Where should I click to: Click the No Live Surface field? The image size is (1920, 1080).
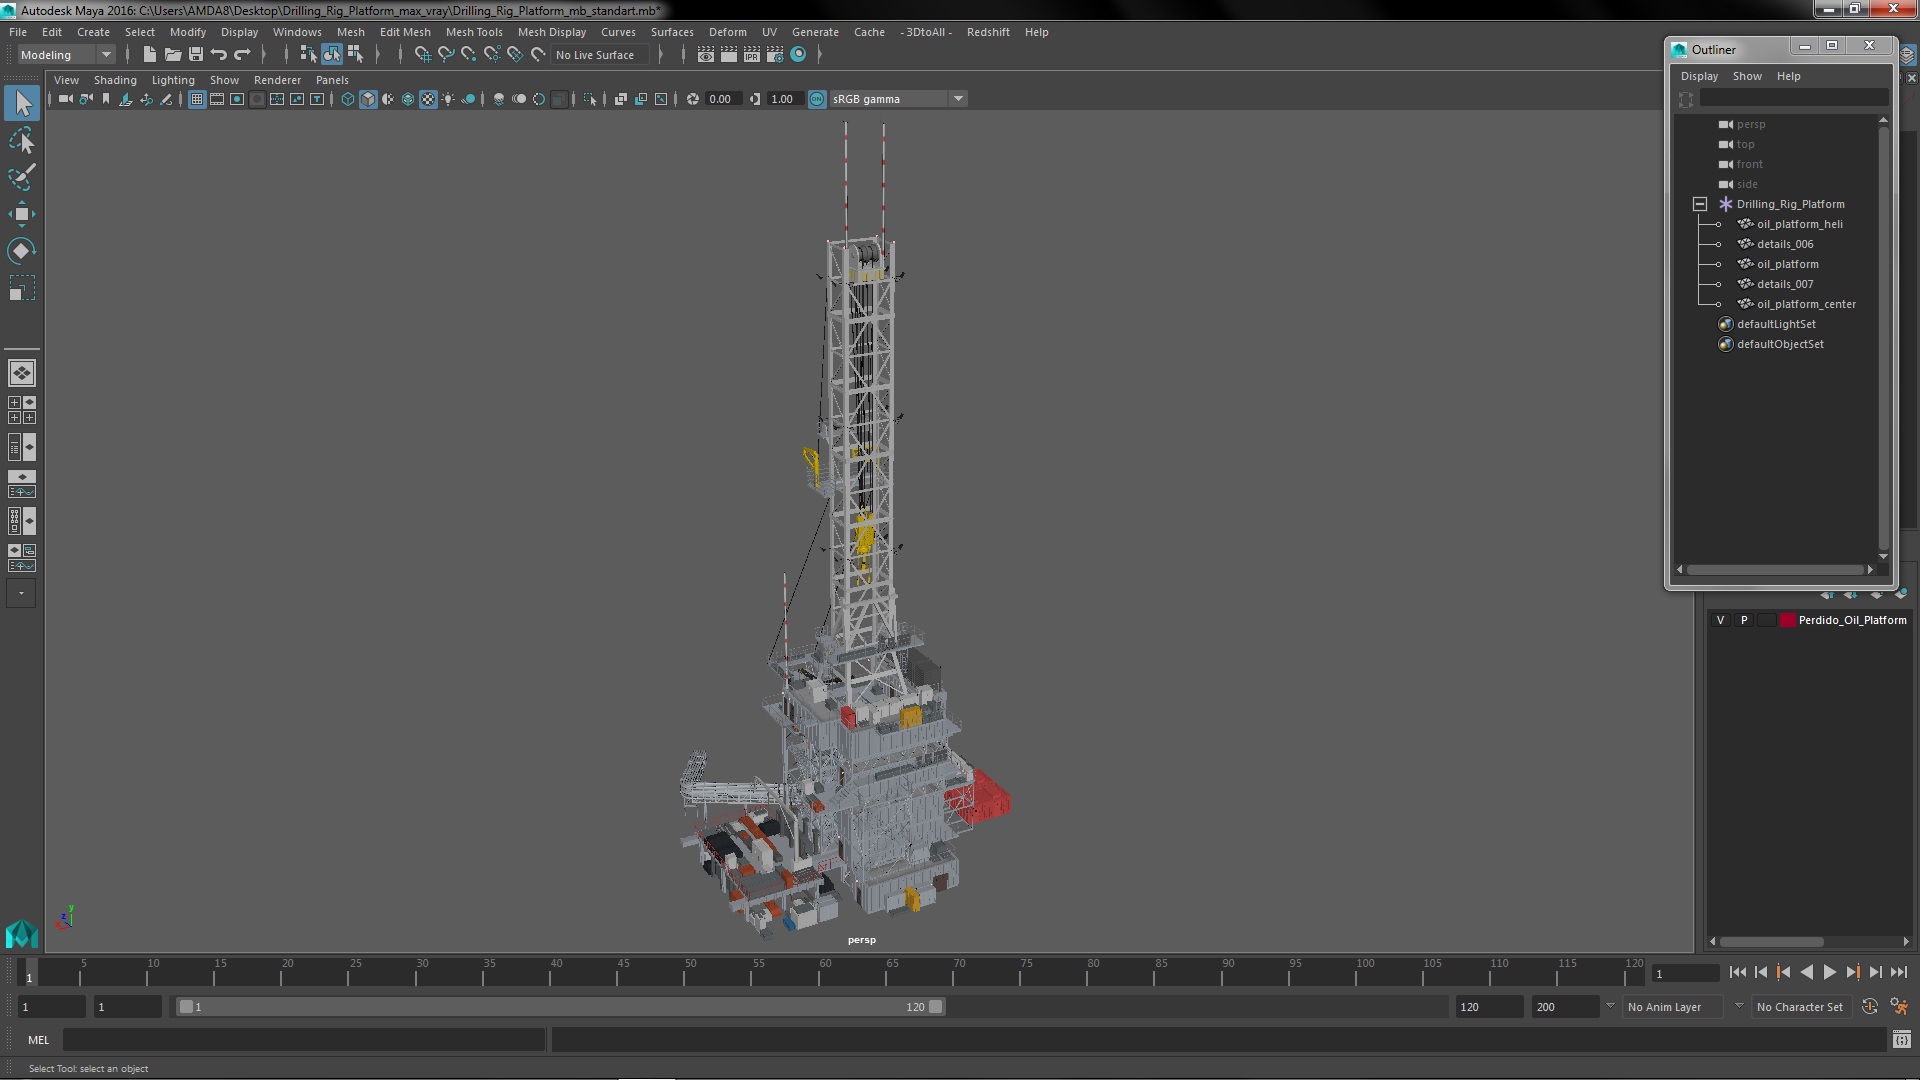(595, 55)
